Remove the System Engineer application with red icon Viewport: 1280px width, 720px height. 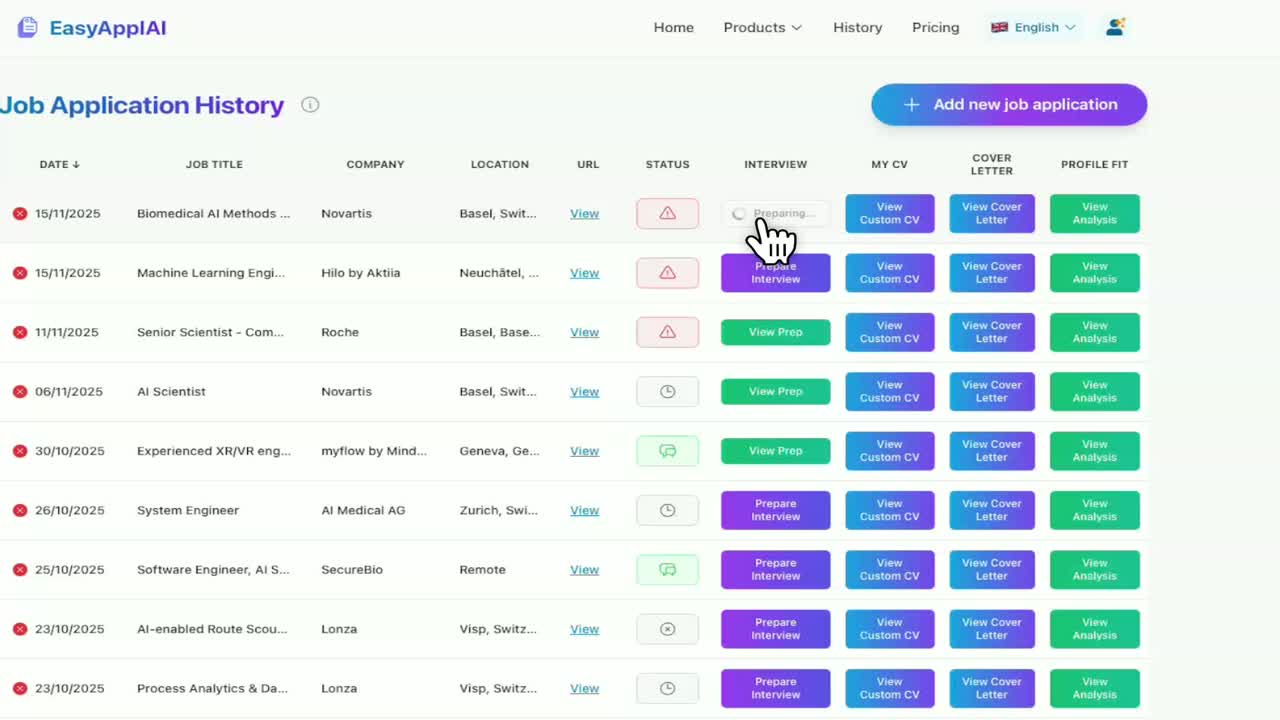tap(20, 510)
